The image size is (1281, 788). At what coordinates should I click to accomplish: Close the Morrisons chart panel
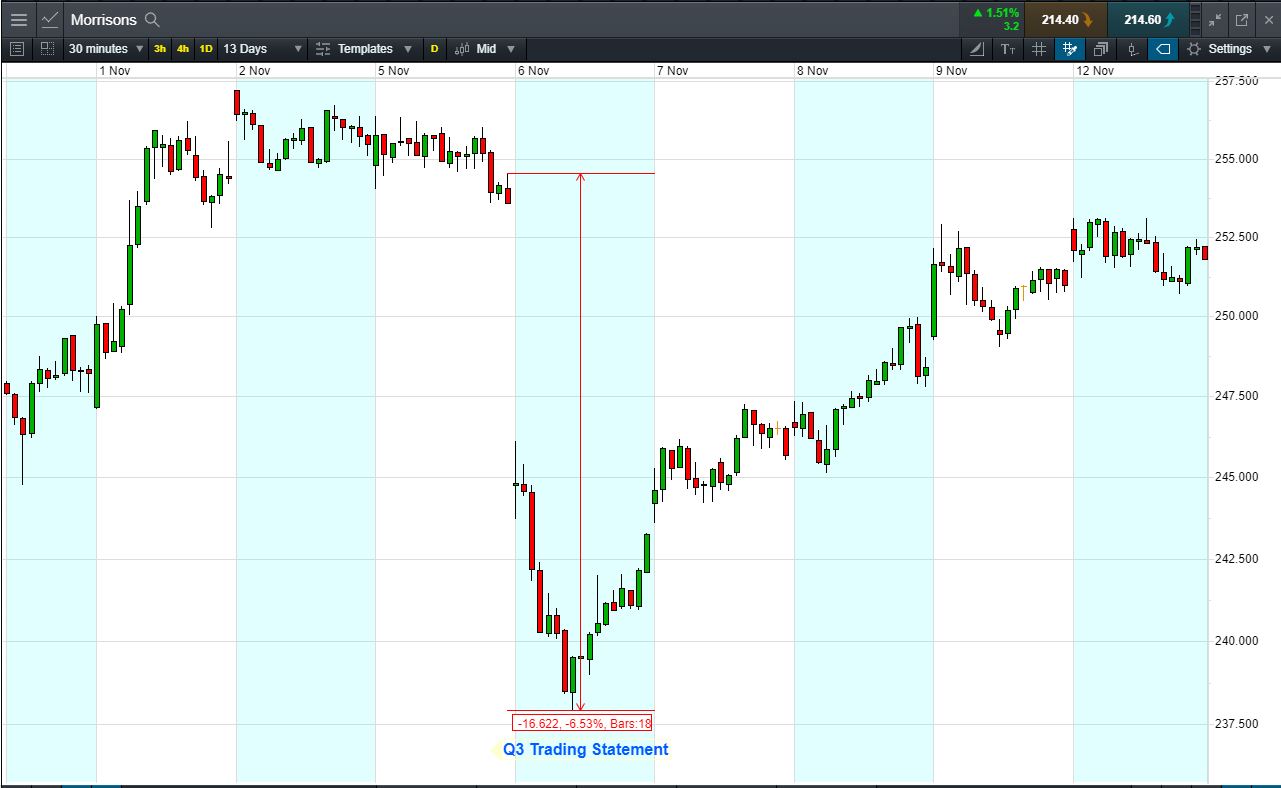(1267, 19)
